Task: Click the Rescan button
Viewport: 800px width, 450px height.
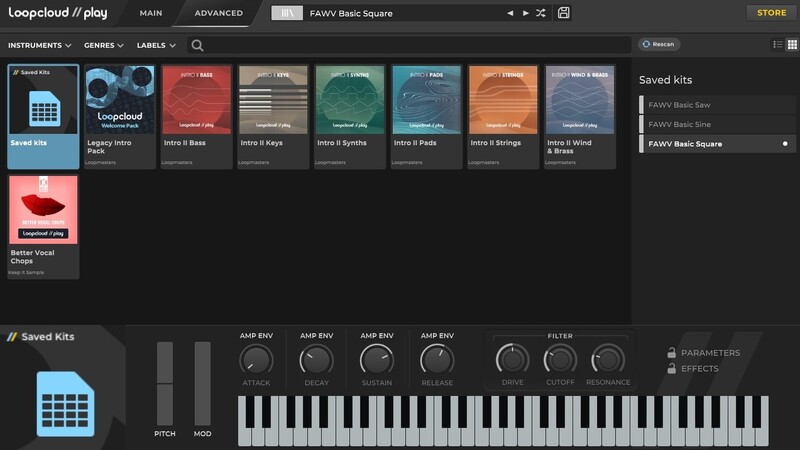Action: coord(659,44)
